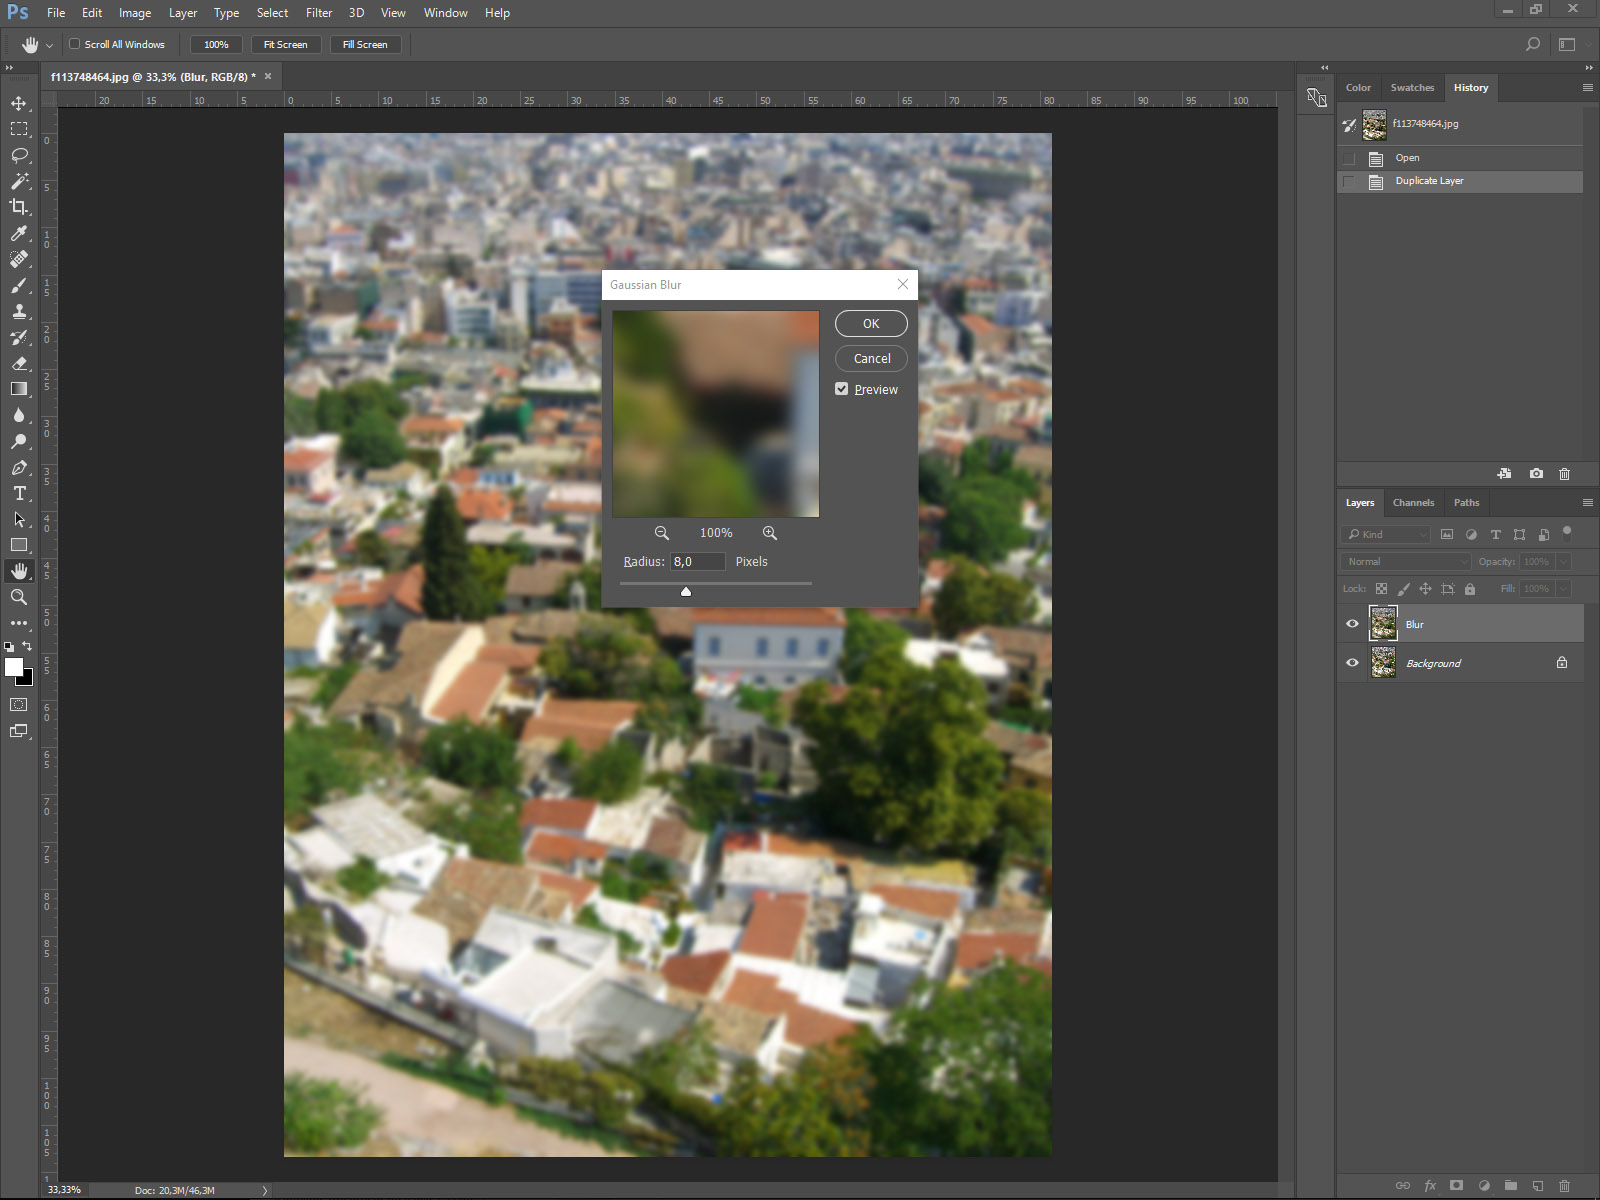Click the Radius input field
Viewport: 1600px width, 1200px height.
[x=697, y=562]
